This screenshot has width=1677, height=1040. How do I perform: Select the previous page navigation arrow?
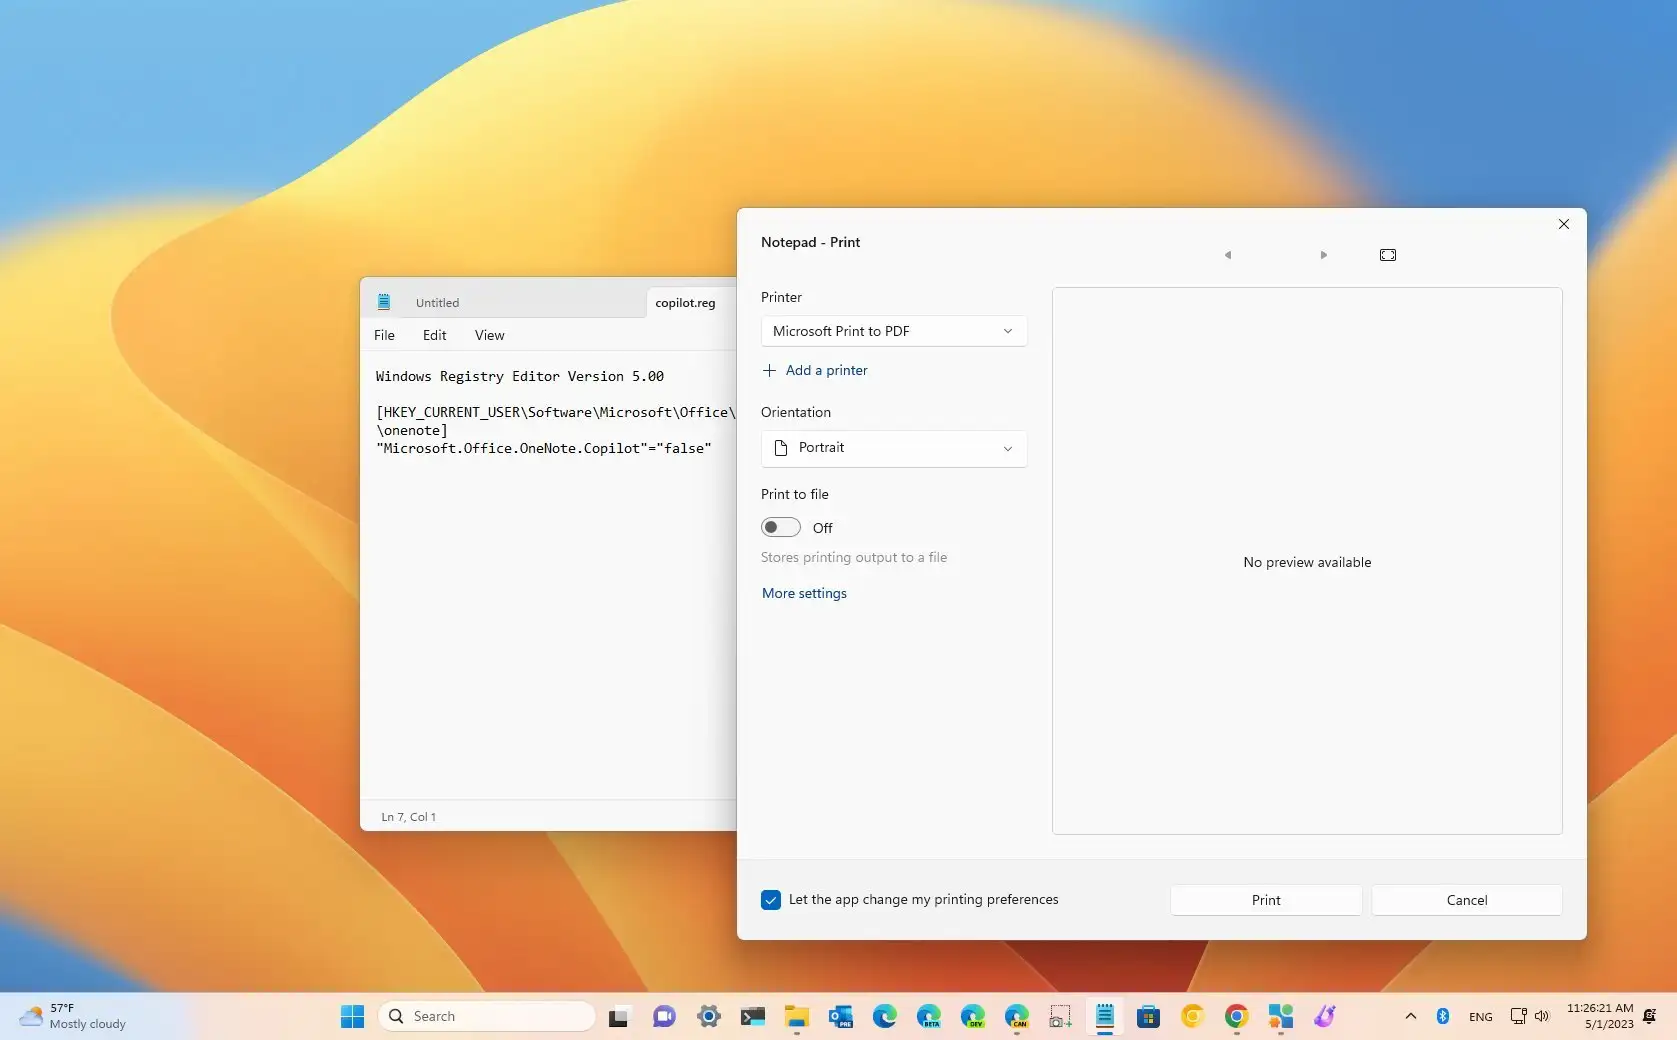[x=1228, y=255]
